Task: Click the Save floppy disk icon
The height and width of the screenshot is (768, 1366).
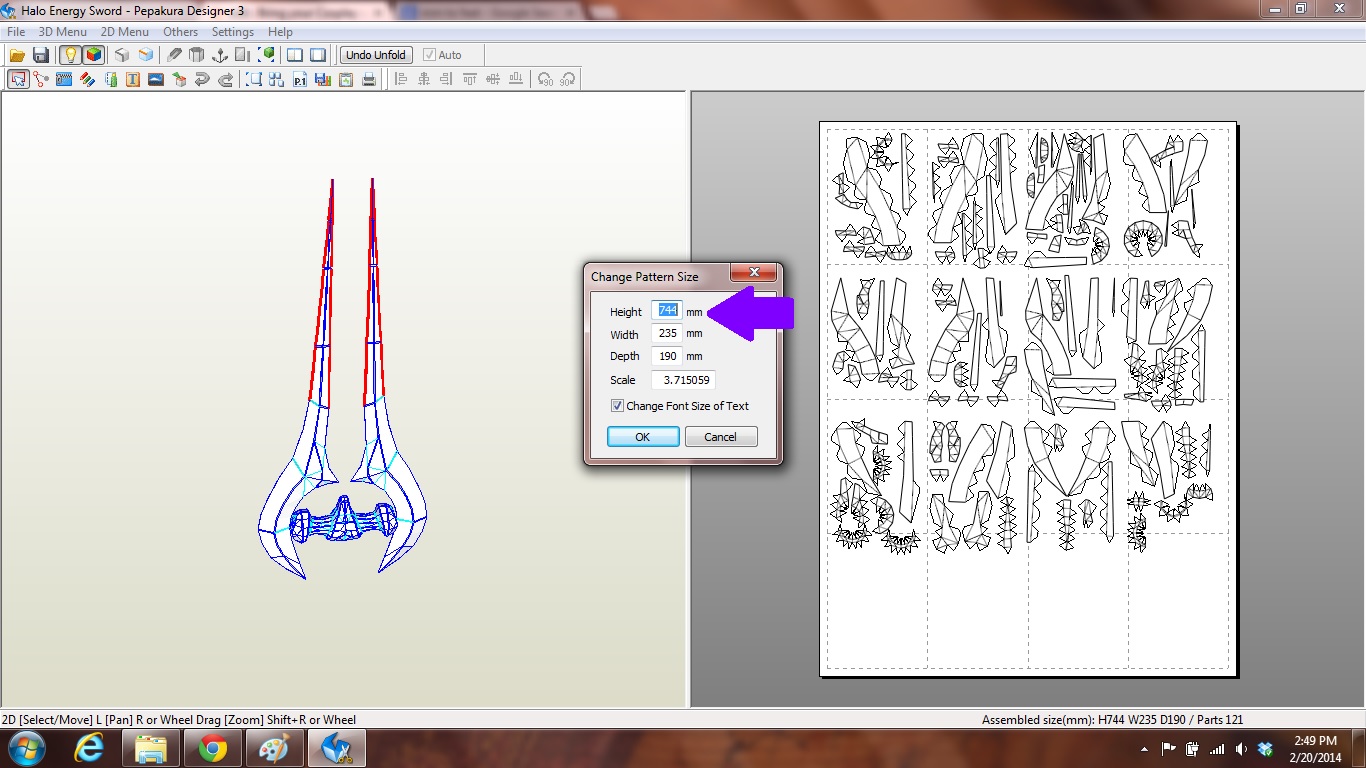Action: [x=41, y=55]
